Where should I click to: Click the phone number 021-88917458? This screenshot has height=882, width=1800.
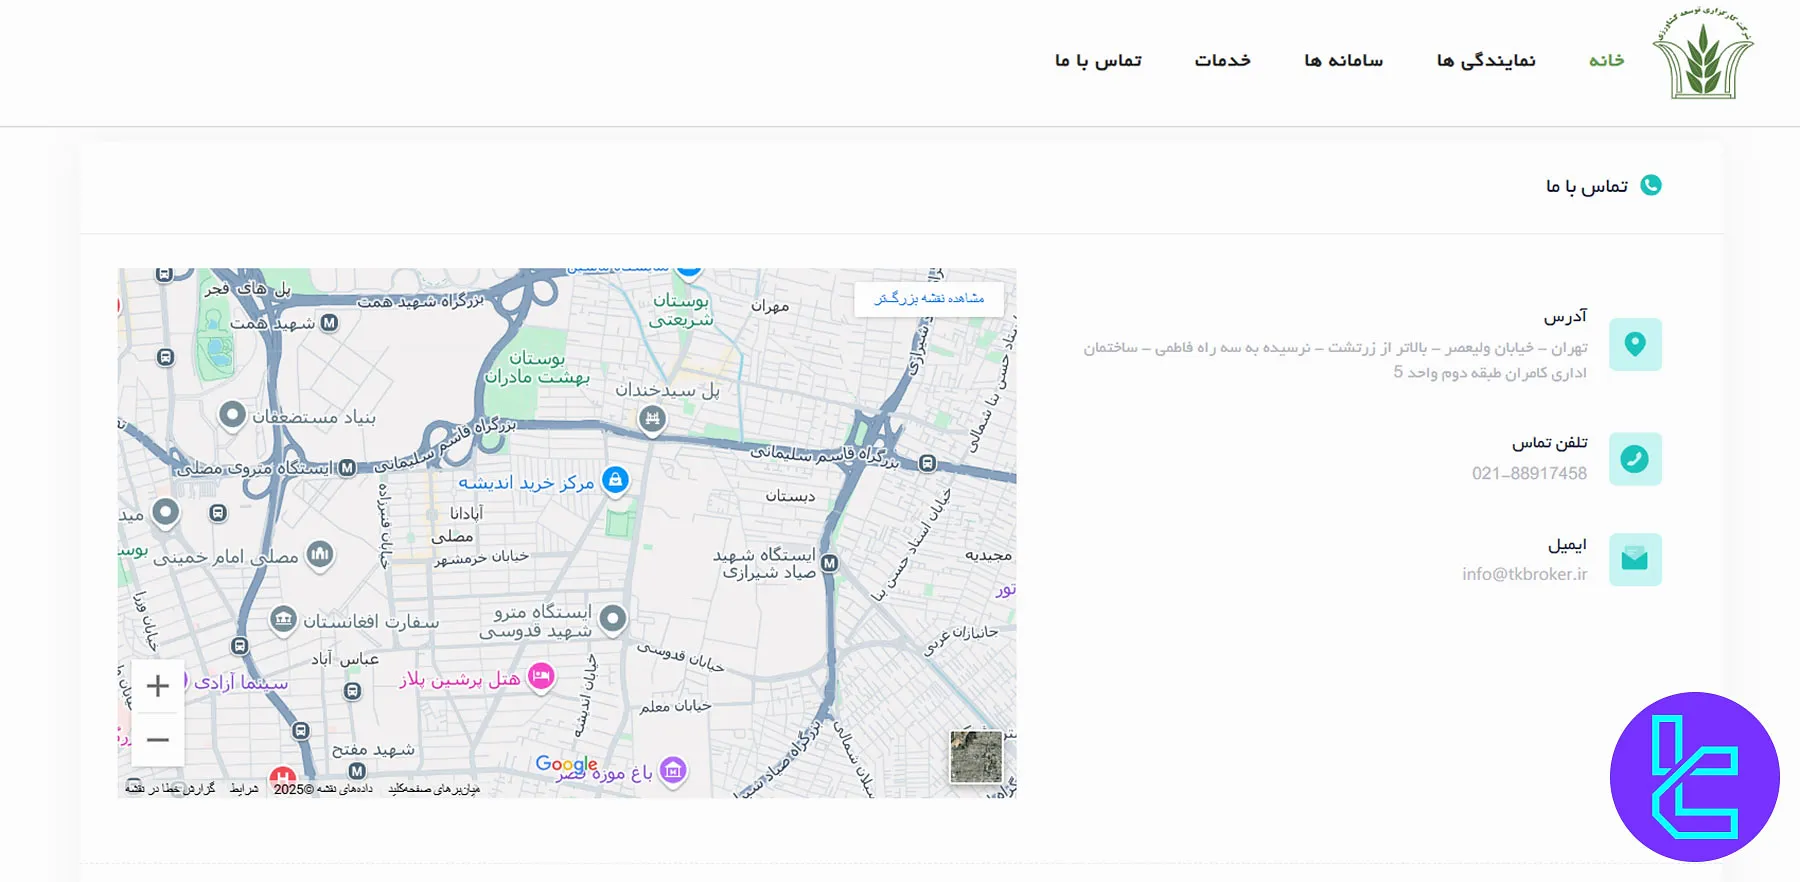[1529, 473]
